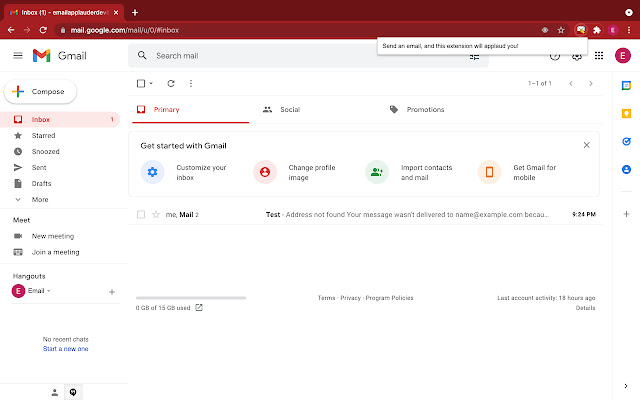
Task: Hide side panel chevron at bottom right
Action: click(626, 386)
